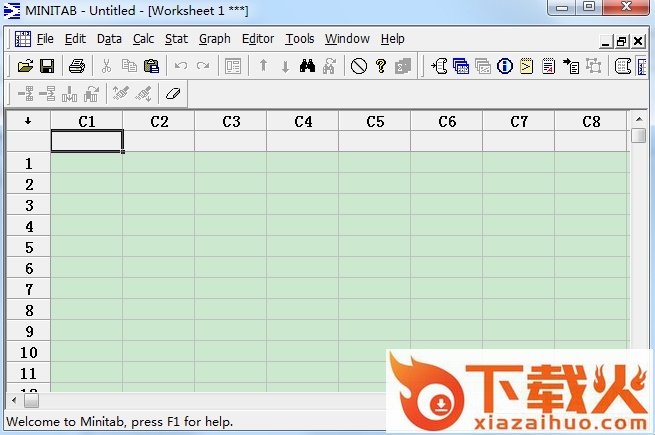
Task: Click the Clear Cells eraser icon
Action: click(x=172, y=93)
